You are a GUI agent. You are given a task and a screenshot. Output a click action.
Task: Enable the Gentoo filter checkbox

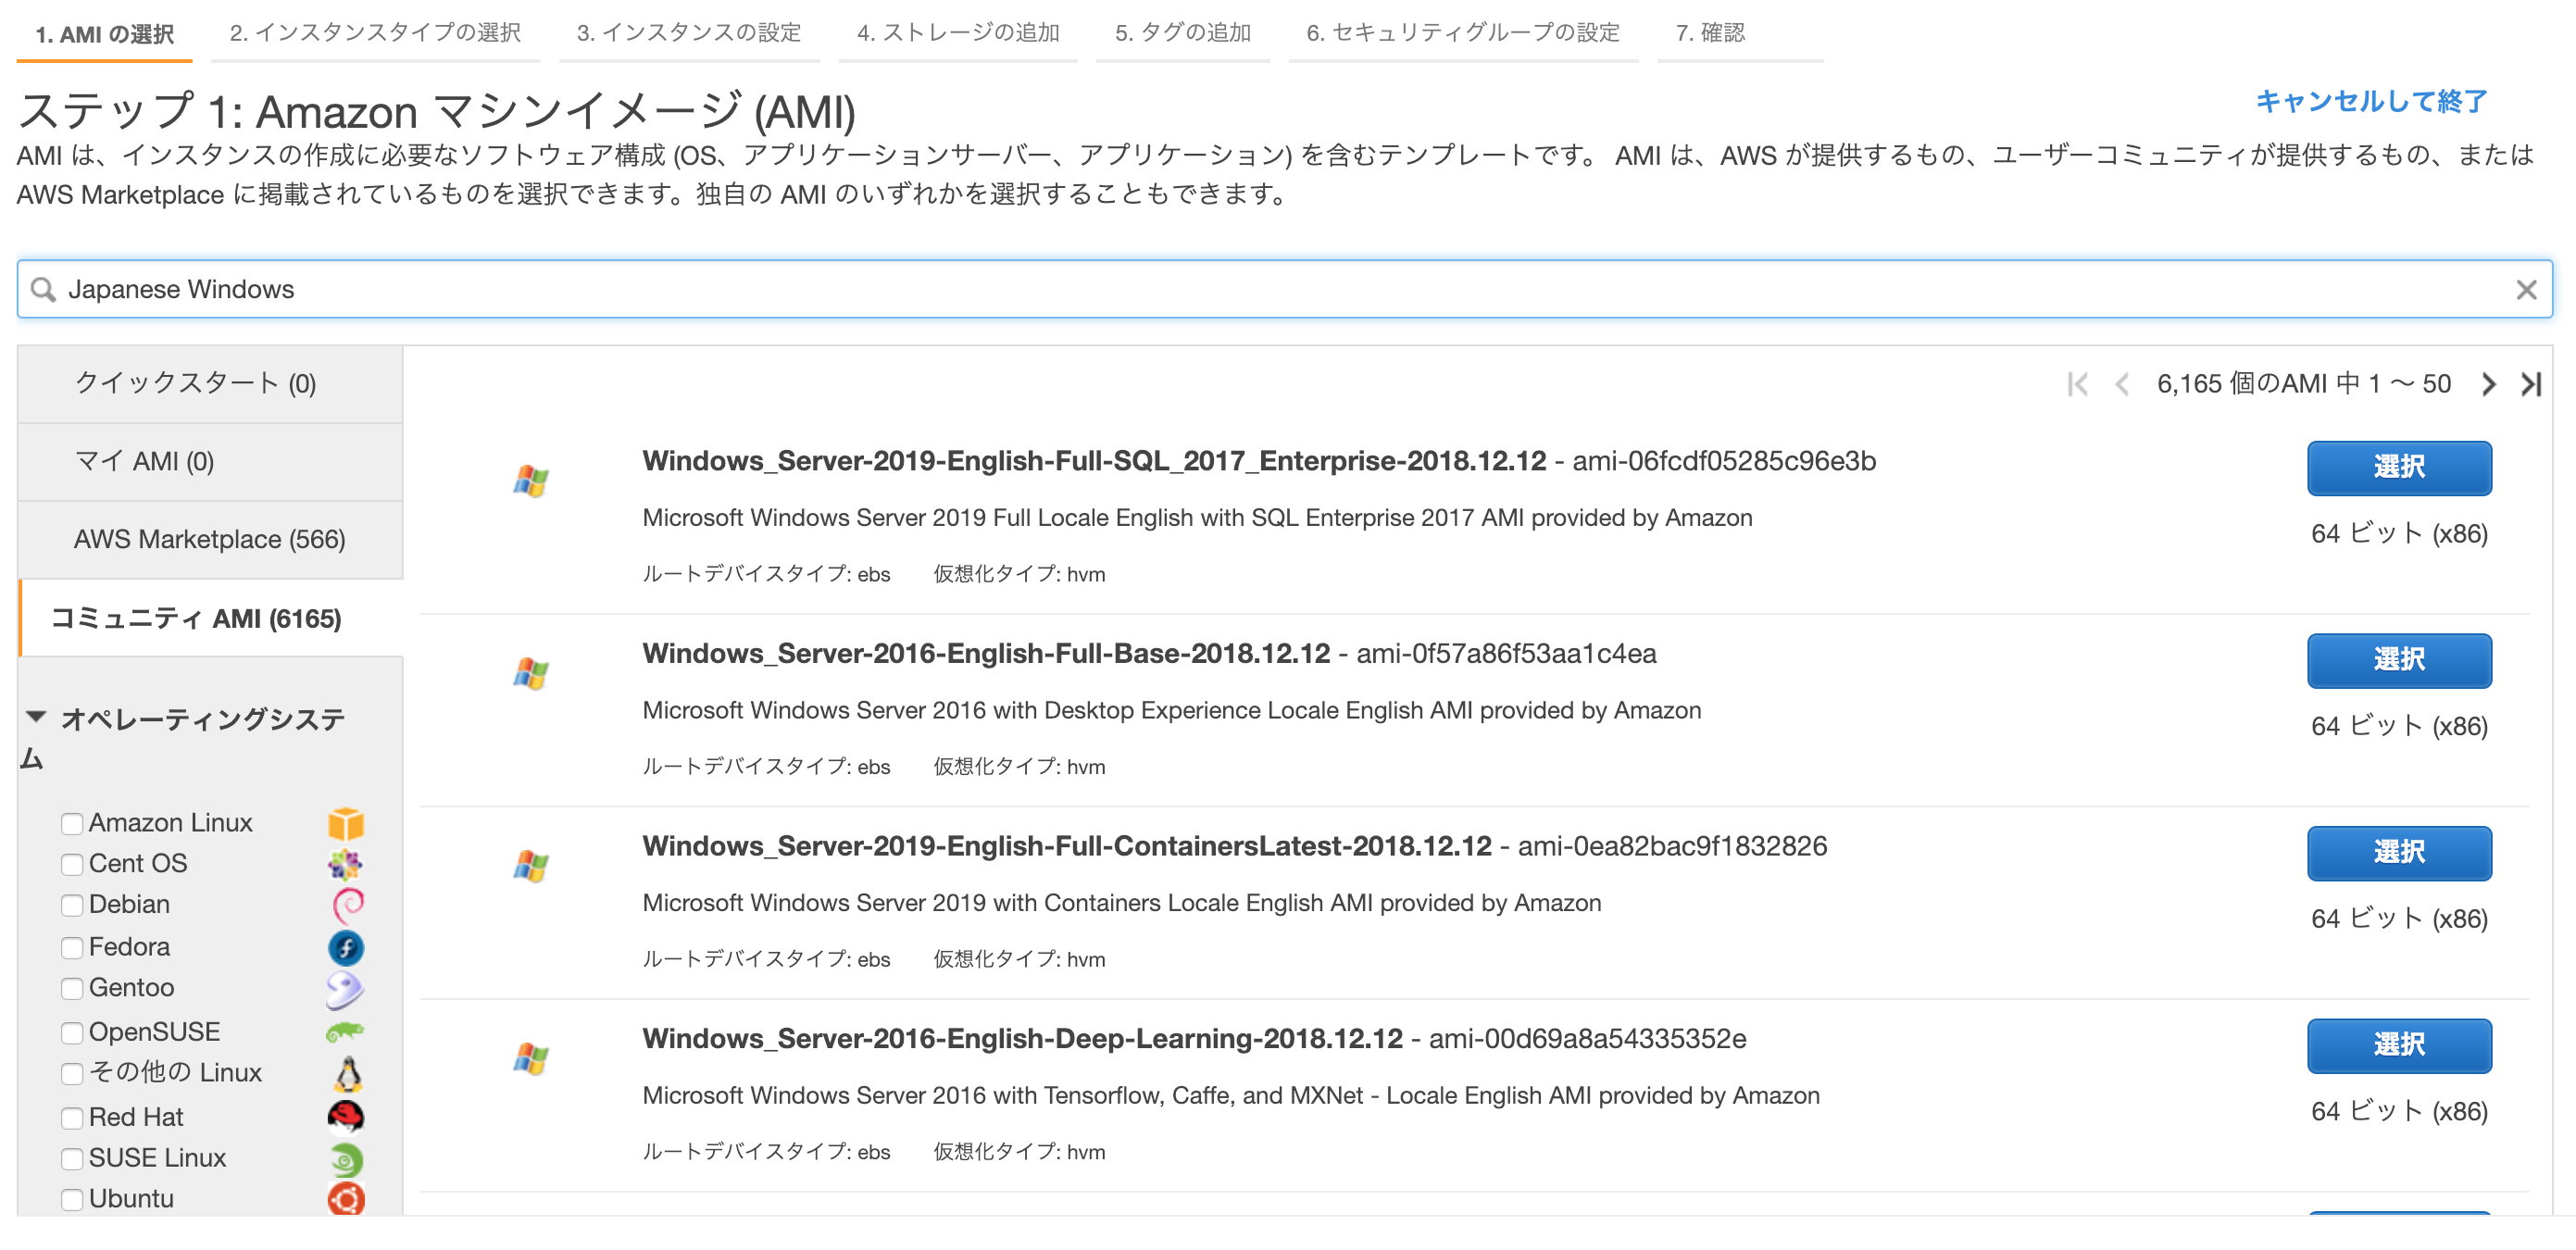(71, 989)
